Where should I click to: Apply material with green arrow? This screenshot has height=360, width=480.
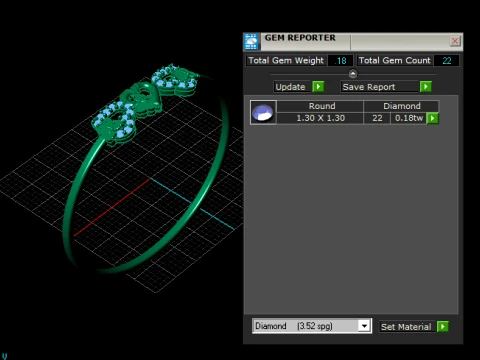tap(443, 326)
